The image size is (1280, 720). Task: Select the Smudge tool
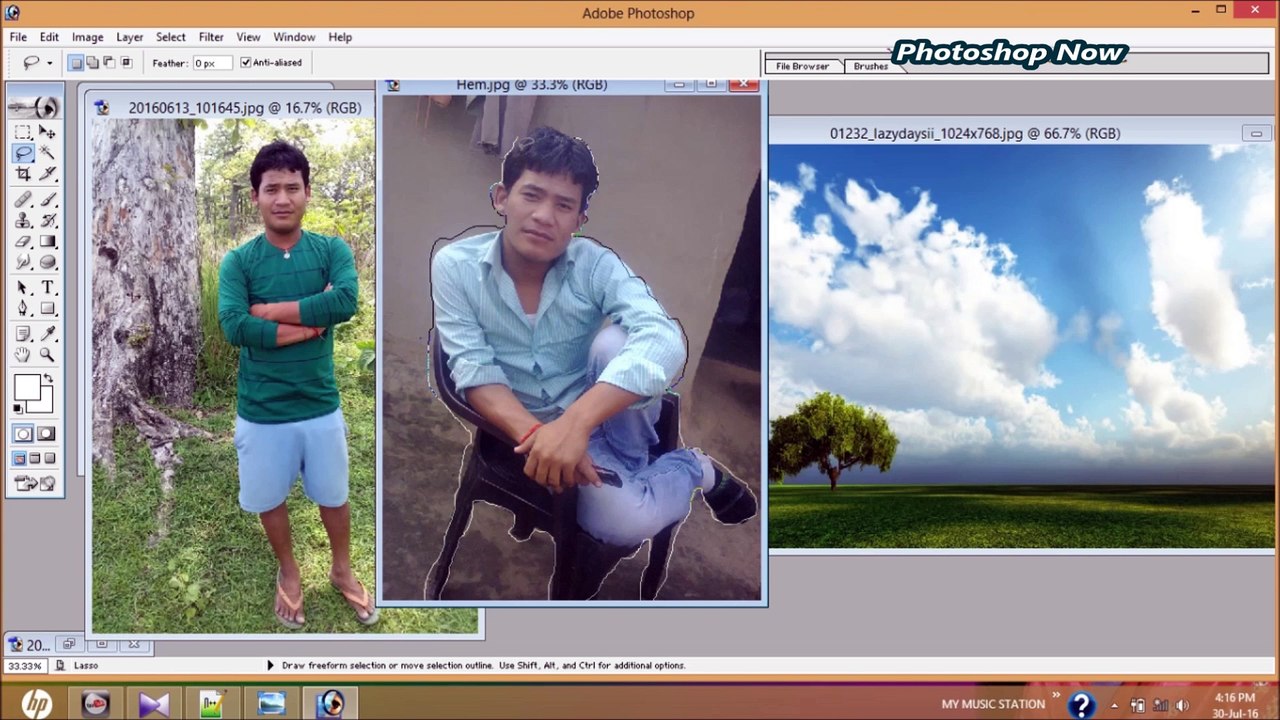[23, 263]
